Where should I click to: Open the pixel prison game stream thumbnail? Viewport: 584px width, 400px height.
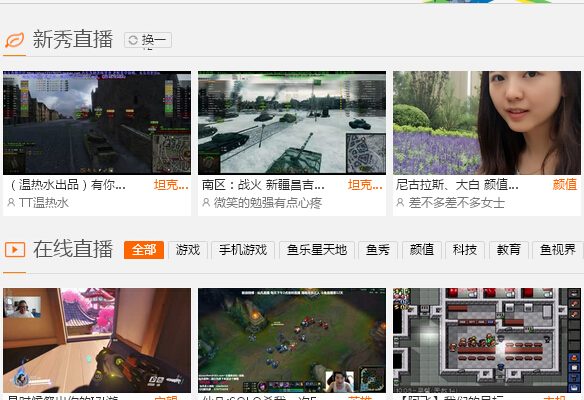487,340
